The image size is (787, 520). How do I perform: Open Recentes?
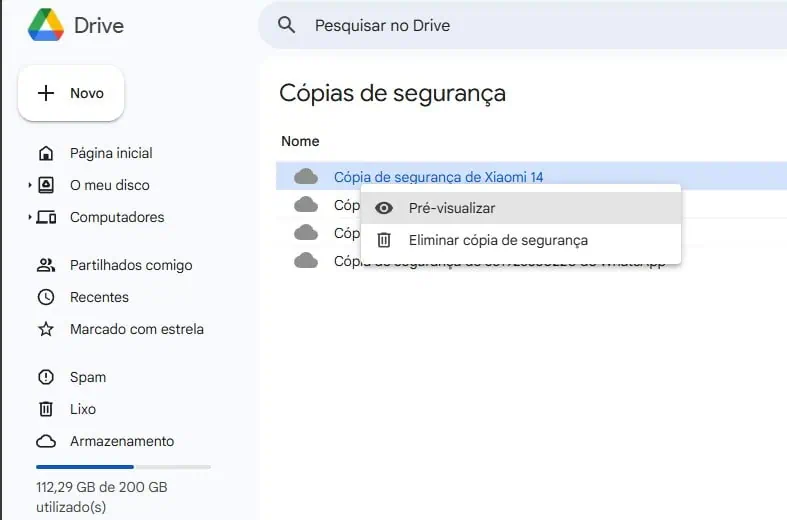point(99,297)
